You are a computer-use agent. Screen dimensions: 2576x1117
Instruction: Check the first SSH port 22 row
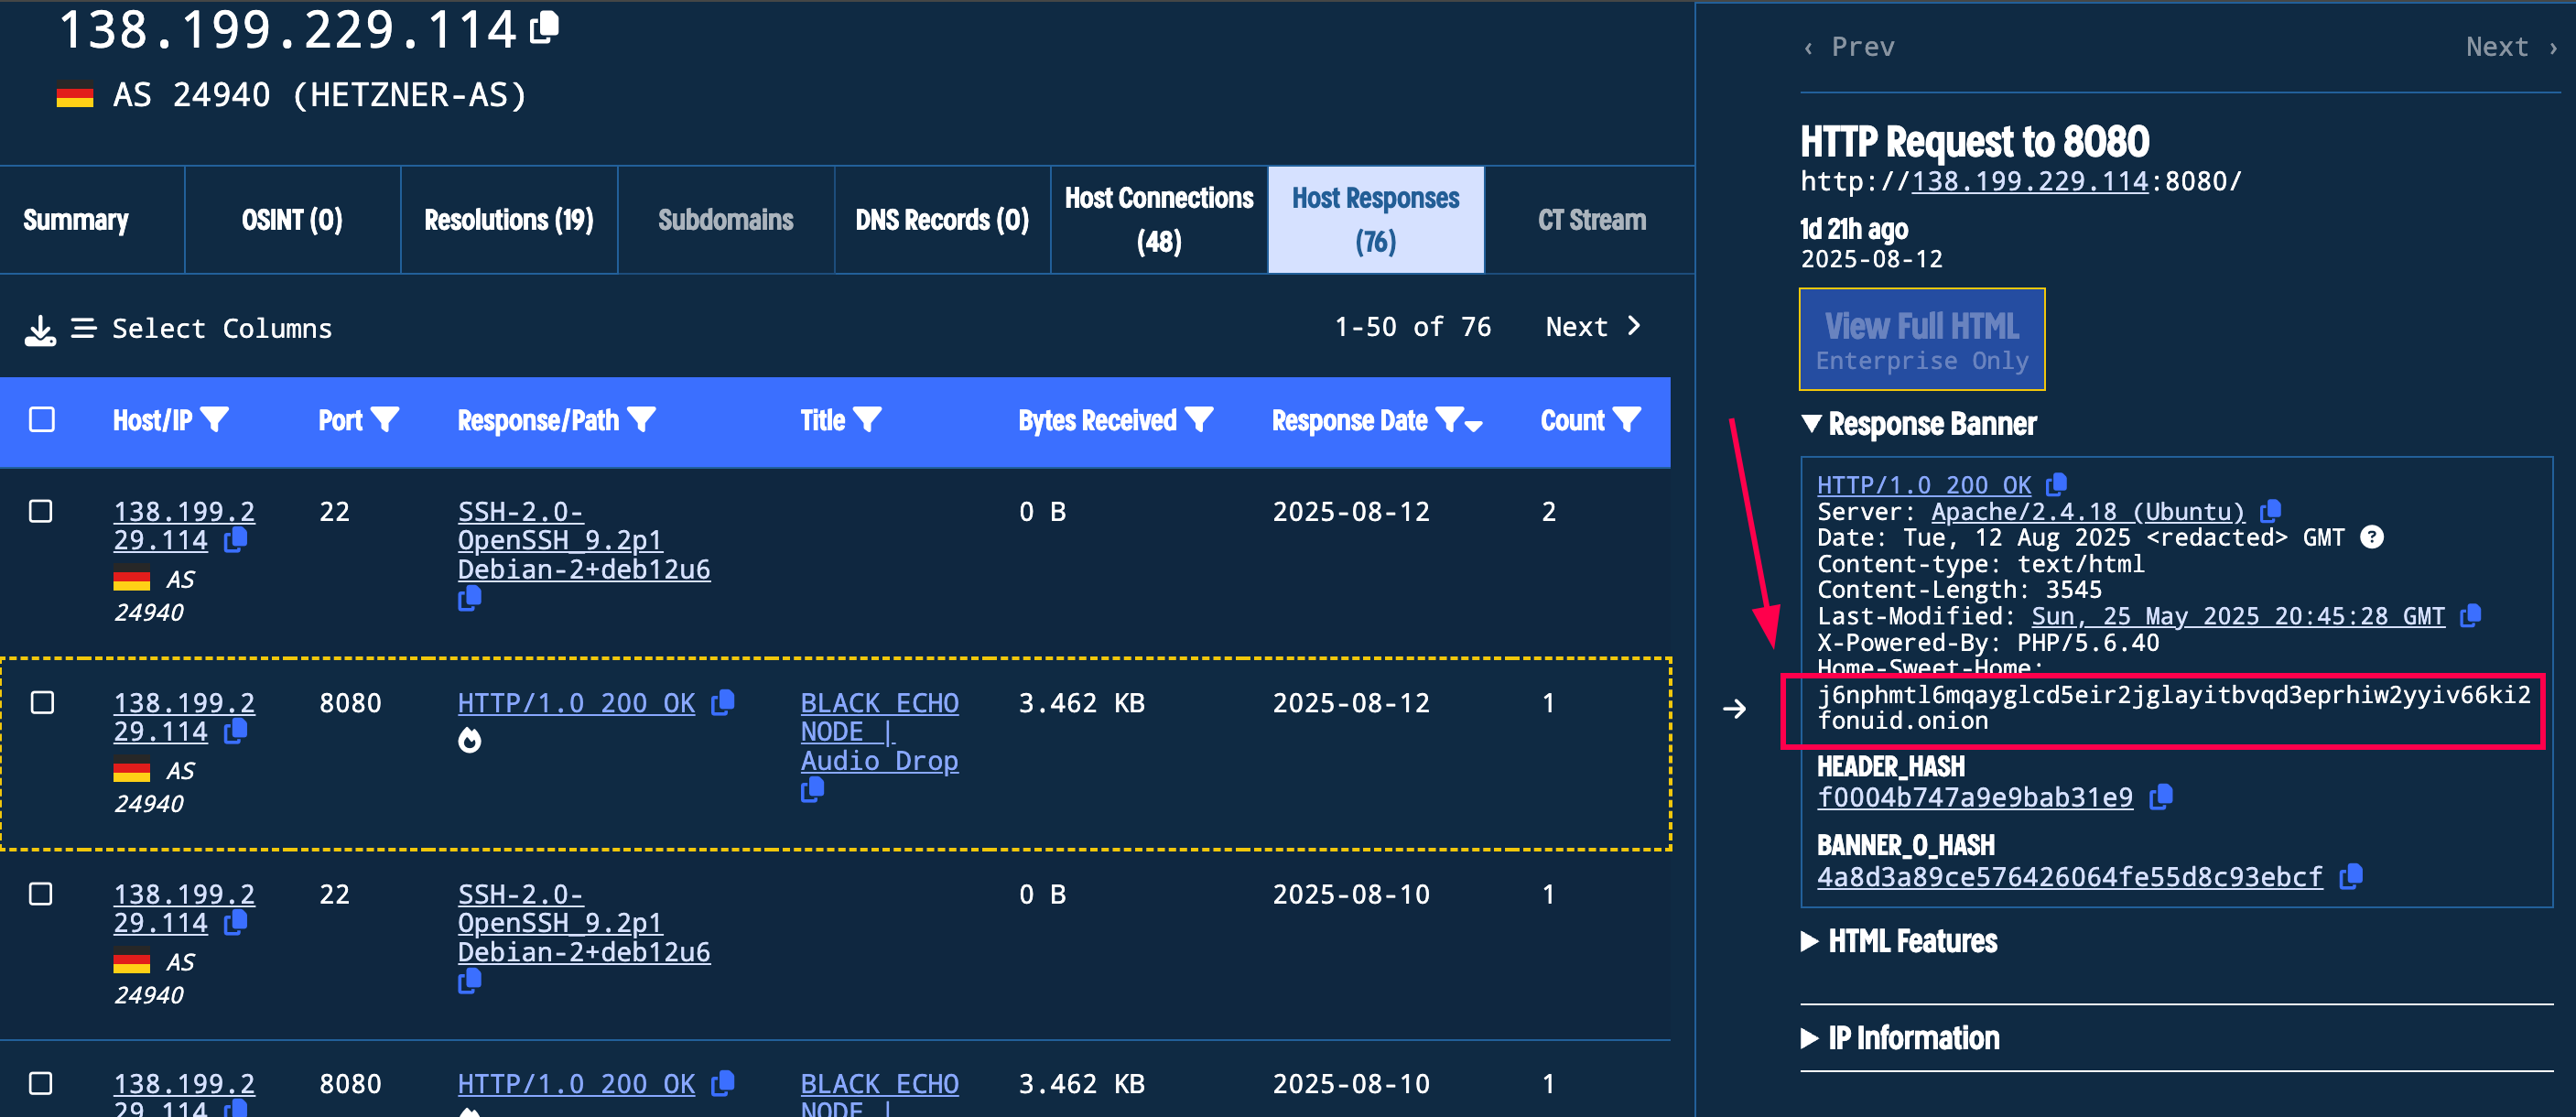(x=41, y=512)
